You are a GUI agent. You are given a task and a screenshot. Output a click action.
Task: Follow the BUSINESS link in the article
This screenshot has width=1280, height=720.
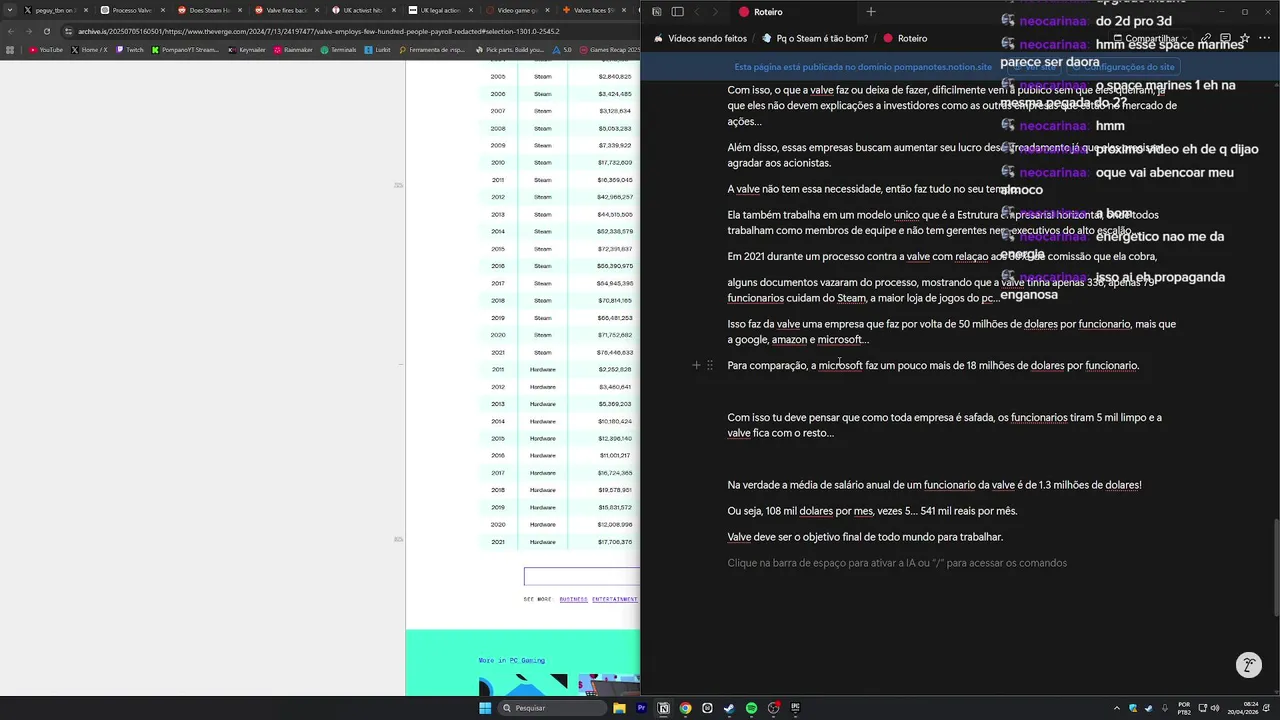[x=573, y=599]
